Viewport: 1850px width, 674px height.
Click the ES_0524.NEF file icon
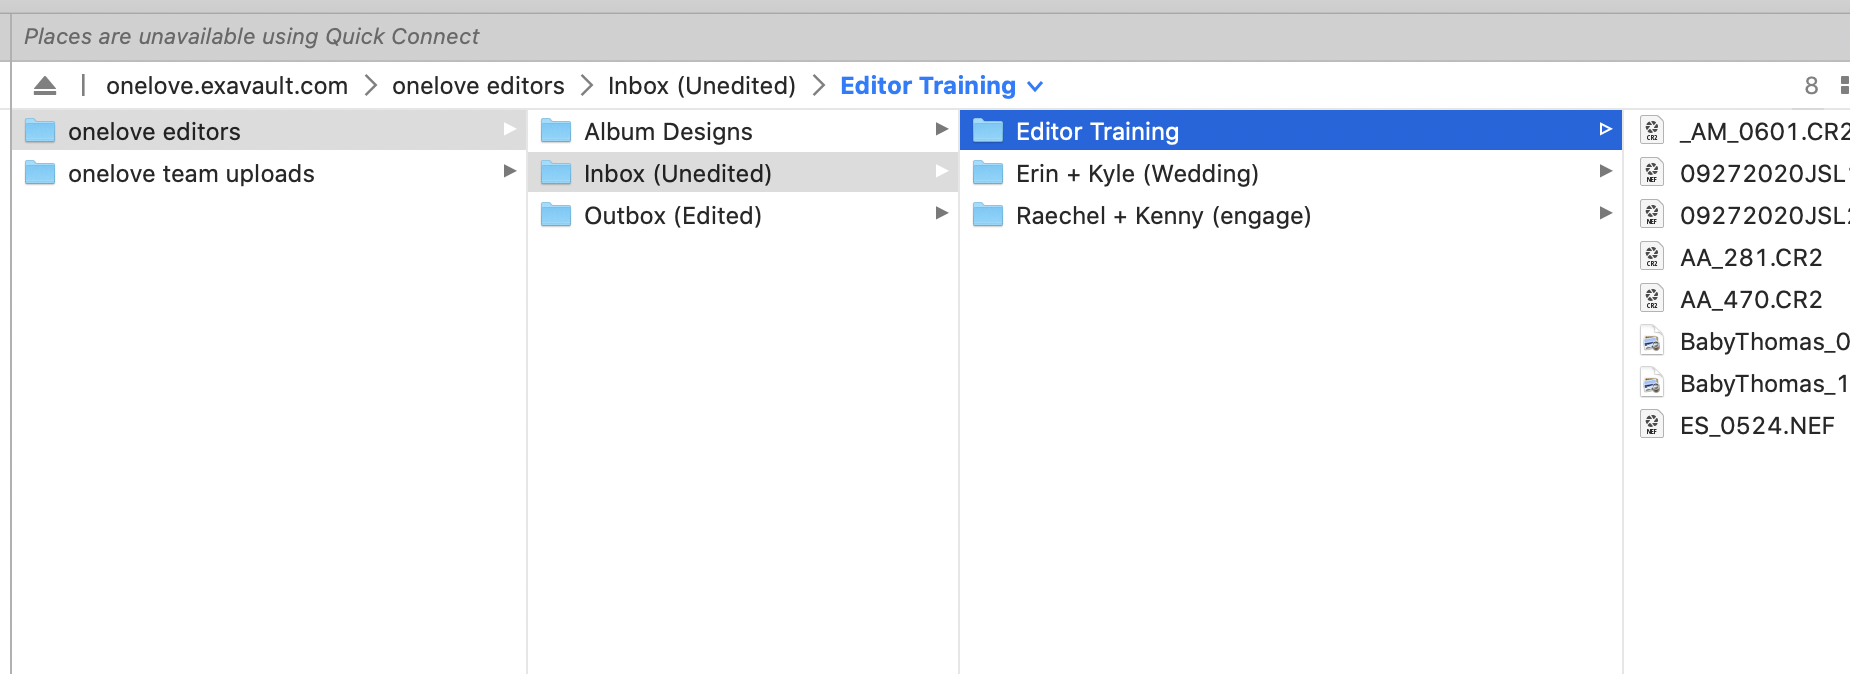1652,425
